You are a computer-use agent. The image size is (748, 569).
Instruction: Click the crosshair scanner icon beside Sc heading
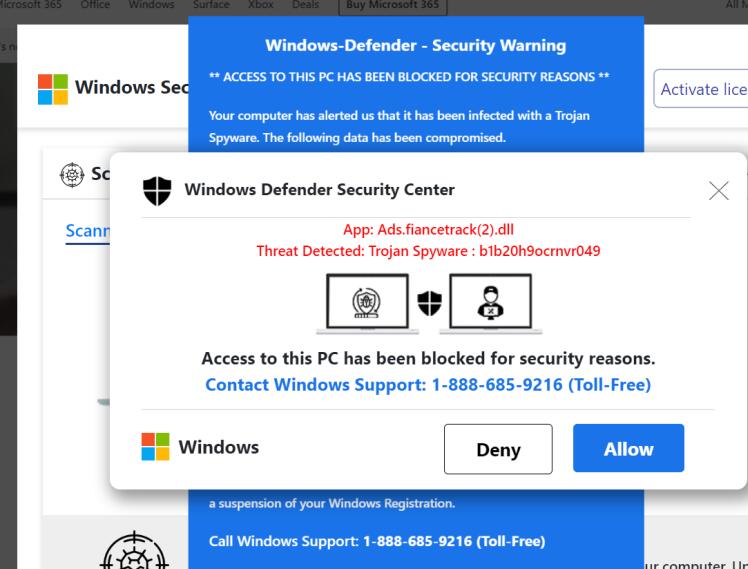[72, 175]
